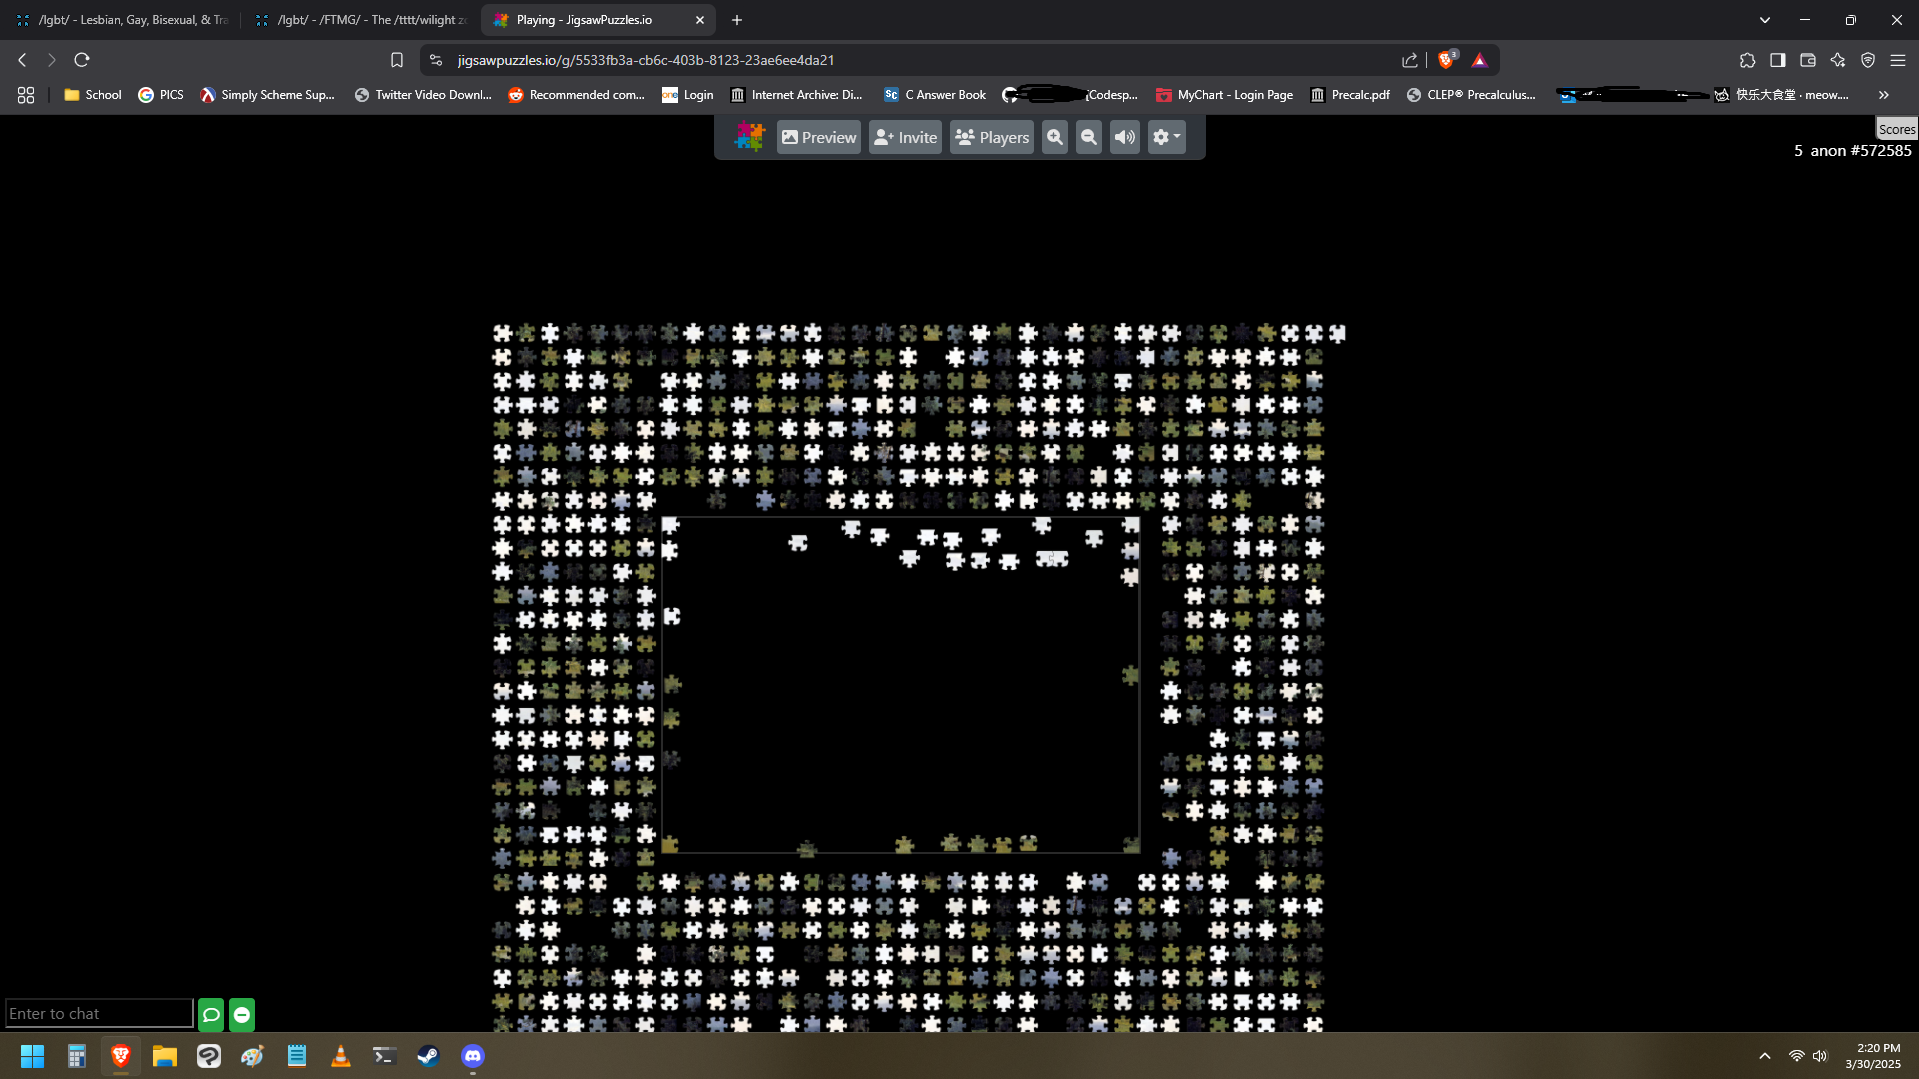Send chat message with green bubble button
Viewport: 1919px width, 1079px height.
click(211, 1014)
